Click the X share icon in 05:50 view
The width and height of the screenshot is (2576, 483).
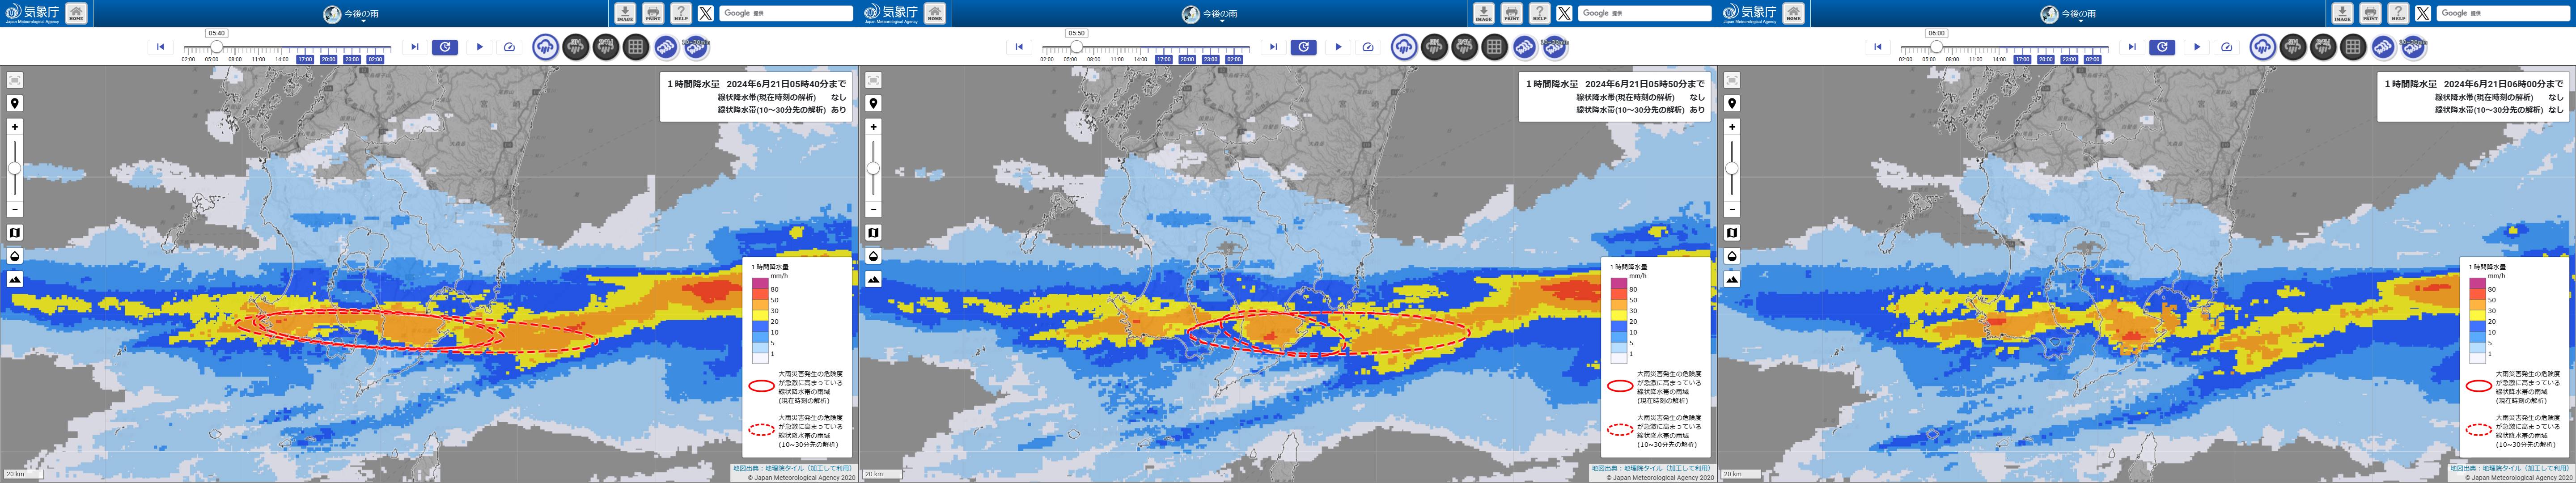pyautogui.click(x=1564, y=13)
